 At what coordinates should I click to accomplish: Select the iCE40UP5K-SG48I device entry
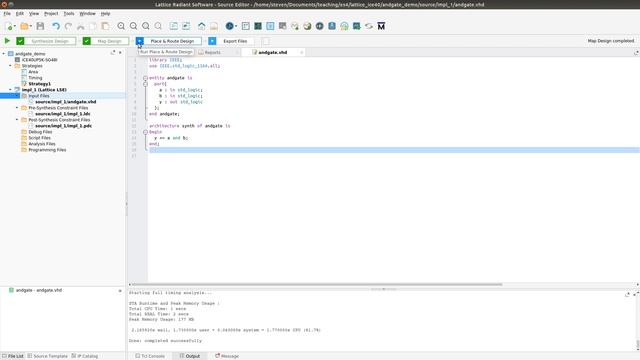click(x=39, y=60)
